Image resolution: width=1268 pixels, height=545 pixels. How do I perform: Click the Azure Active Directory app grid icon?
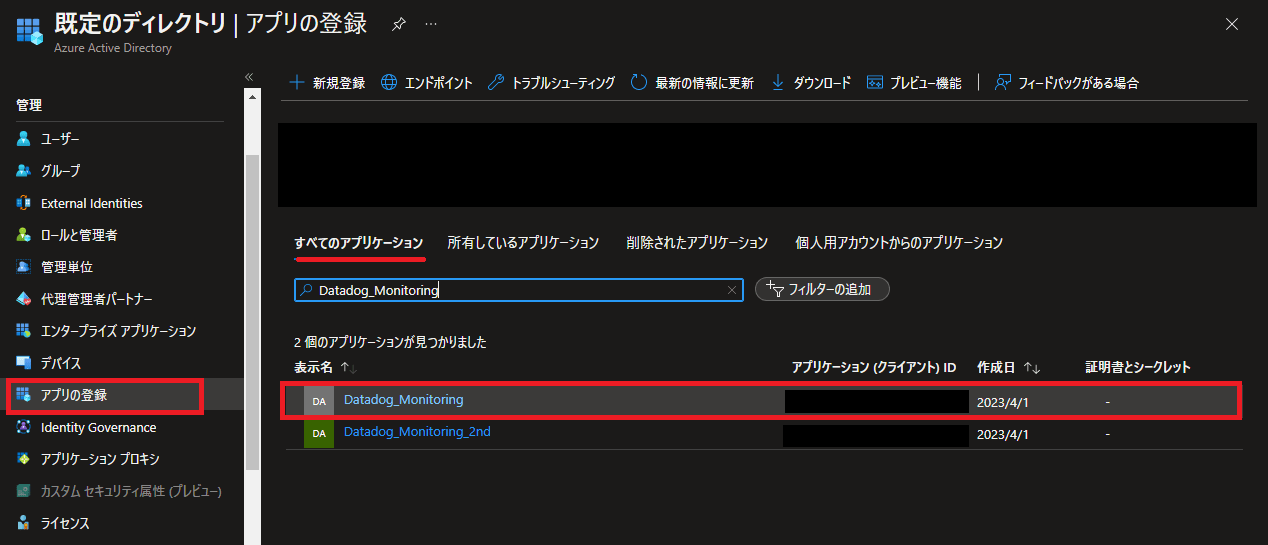pos(29,29)
